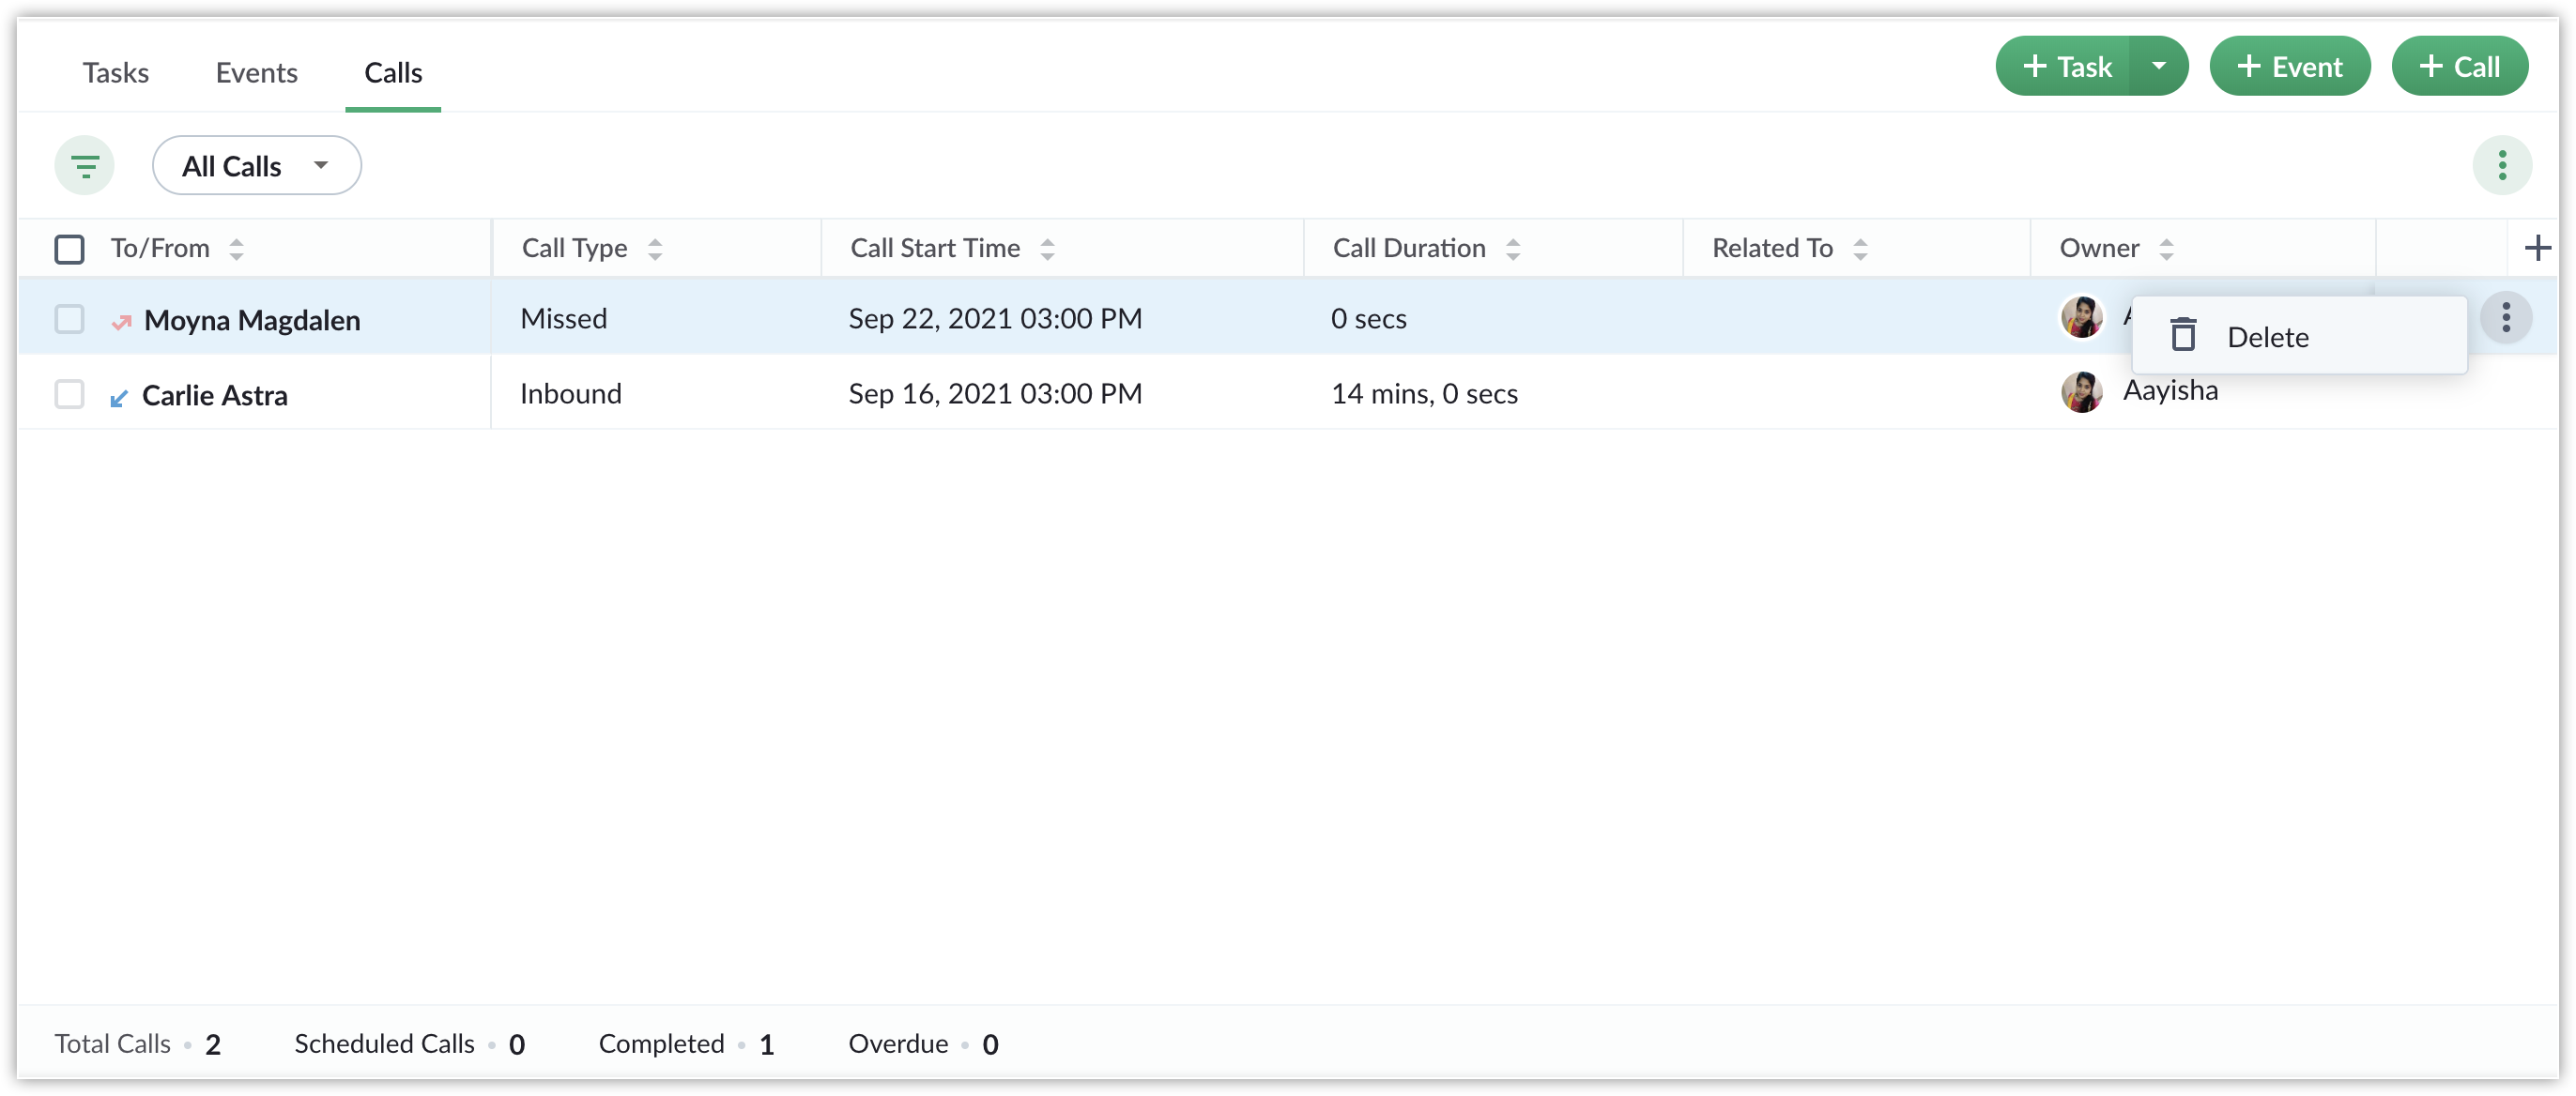
Task: Click the Call Type column header
Action: click(574, 248)
